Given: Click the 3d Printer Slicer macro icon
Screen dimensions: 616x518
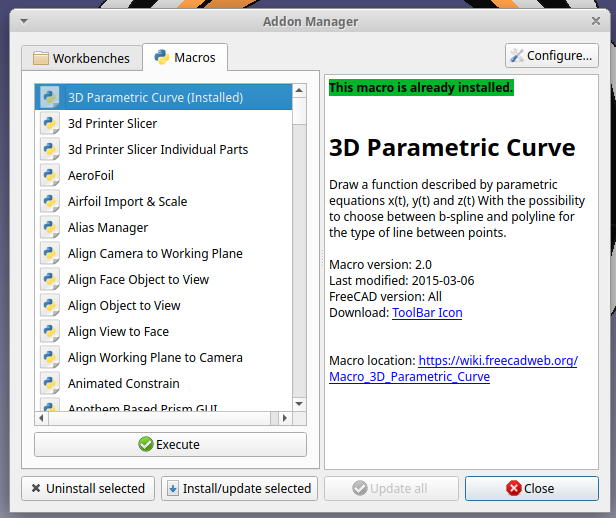Looking at the screenshot, I should 50,124.
